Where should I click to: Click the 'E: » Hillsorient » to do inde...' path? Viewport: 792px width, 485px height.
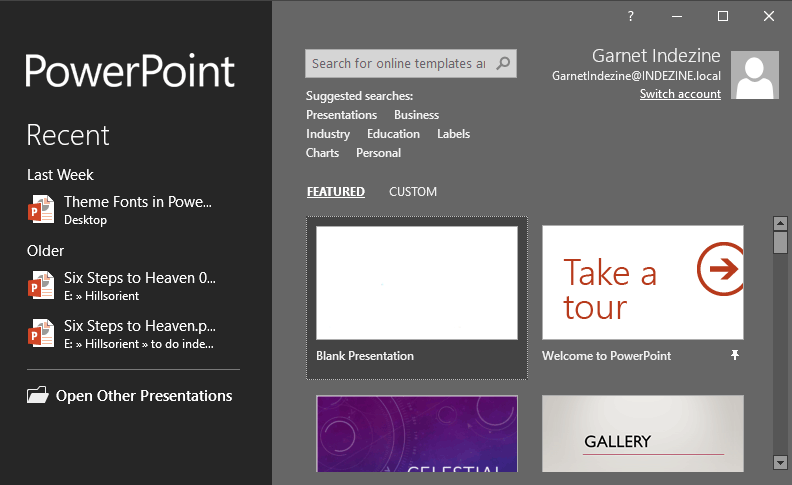(139, 344)
